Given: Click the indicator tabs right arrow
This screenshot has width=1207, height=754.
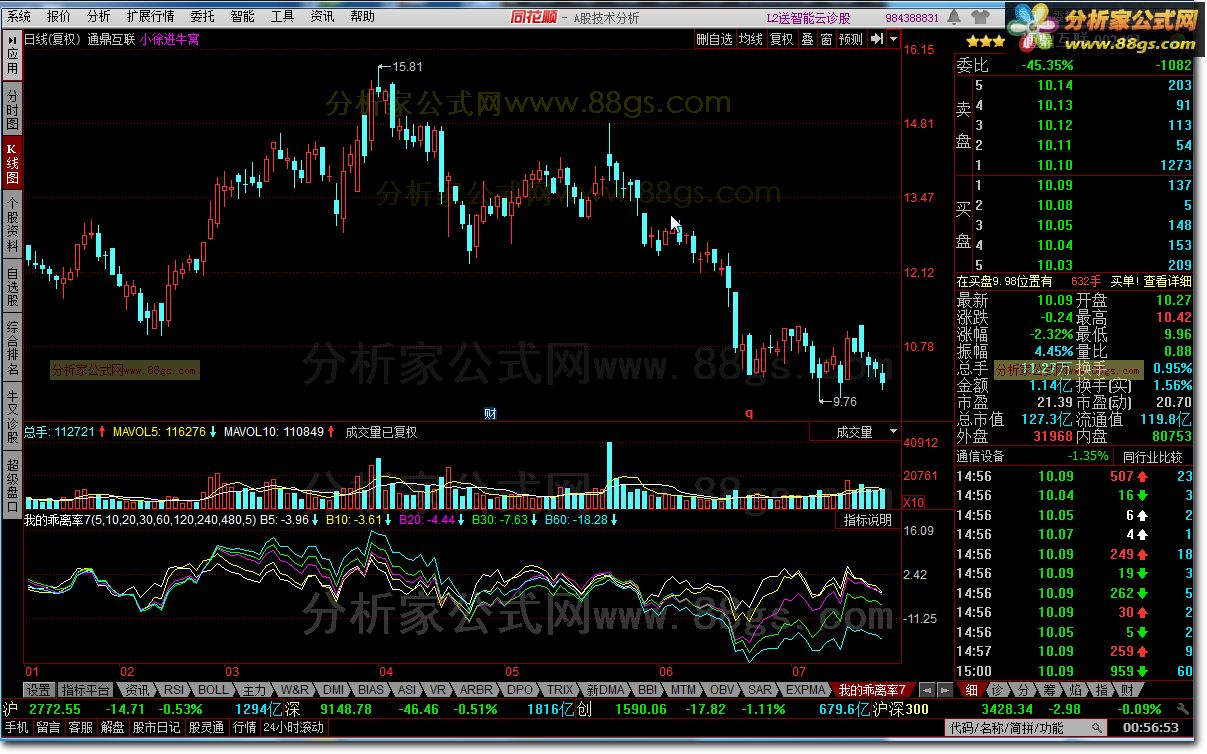Looking at the screenshot, I should pos(943,690).
